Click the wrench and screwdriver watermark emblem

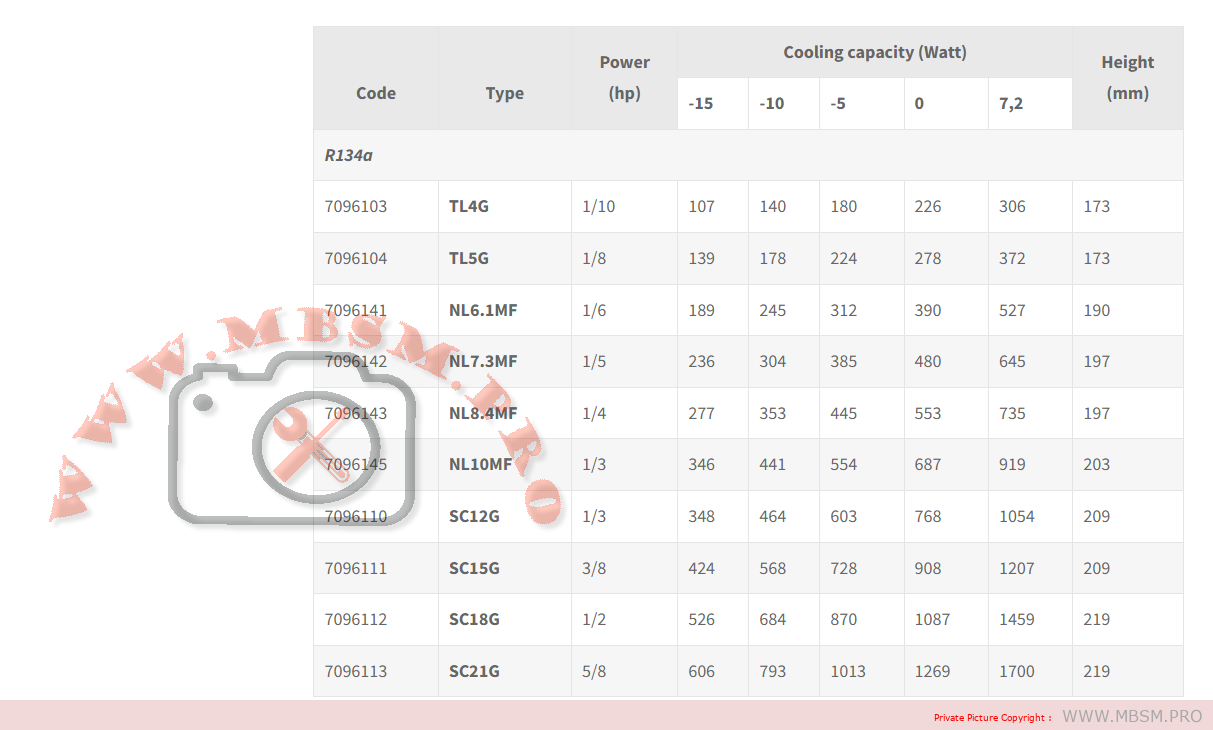click(316, 444)
